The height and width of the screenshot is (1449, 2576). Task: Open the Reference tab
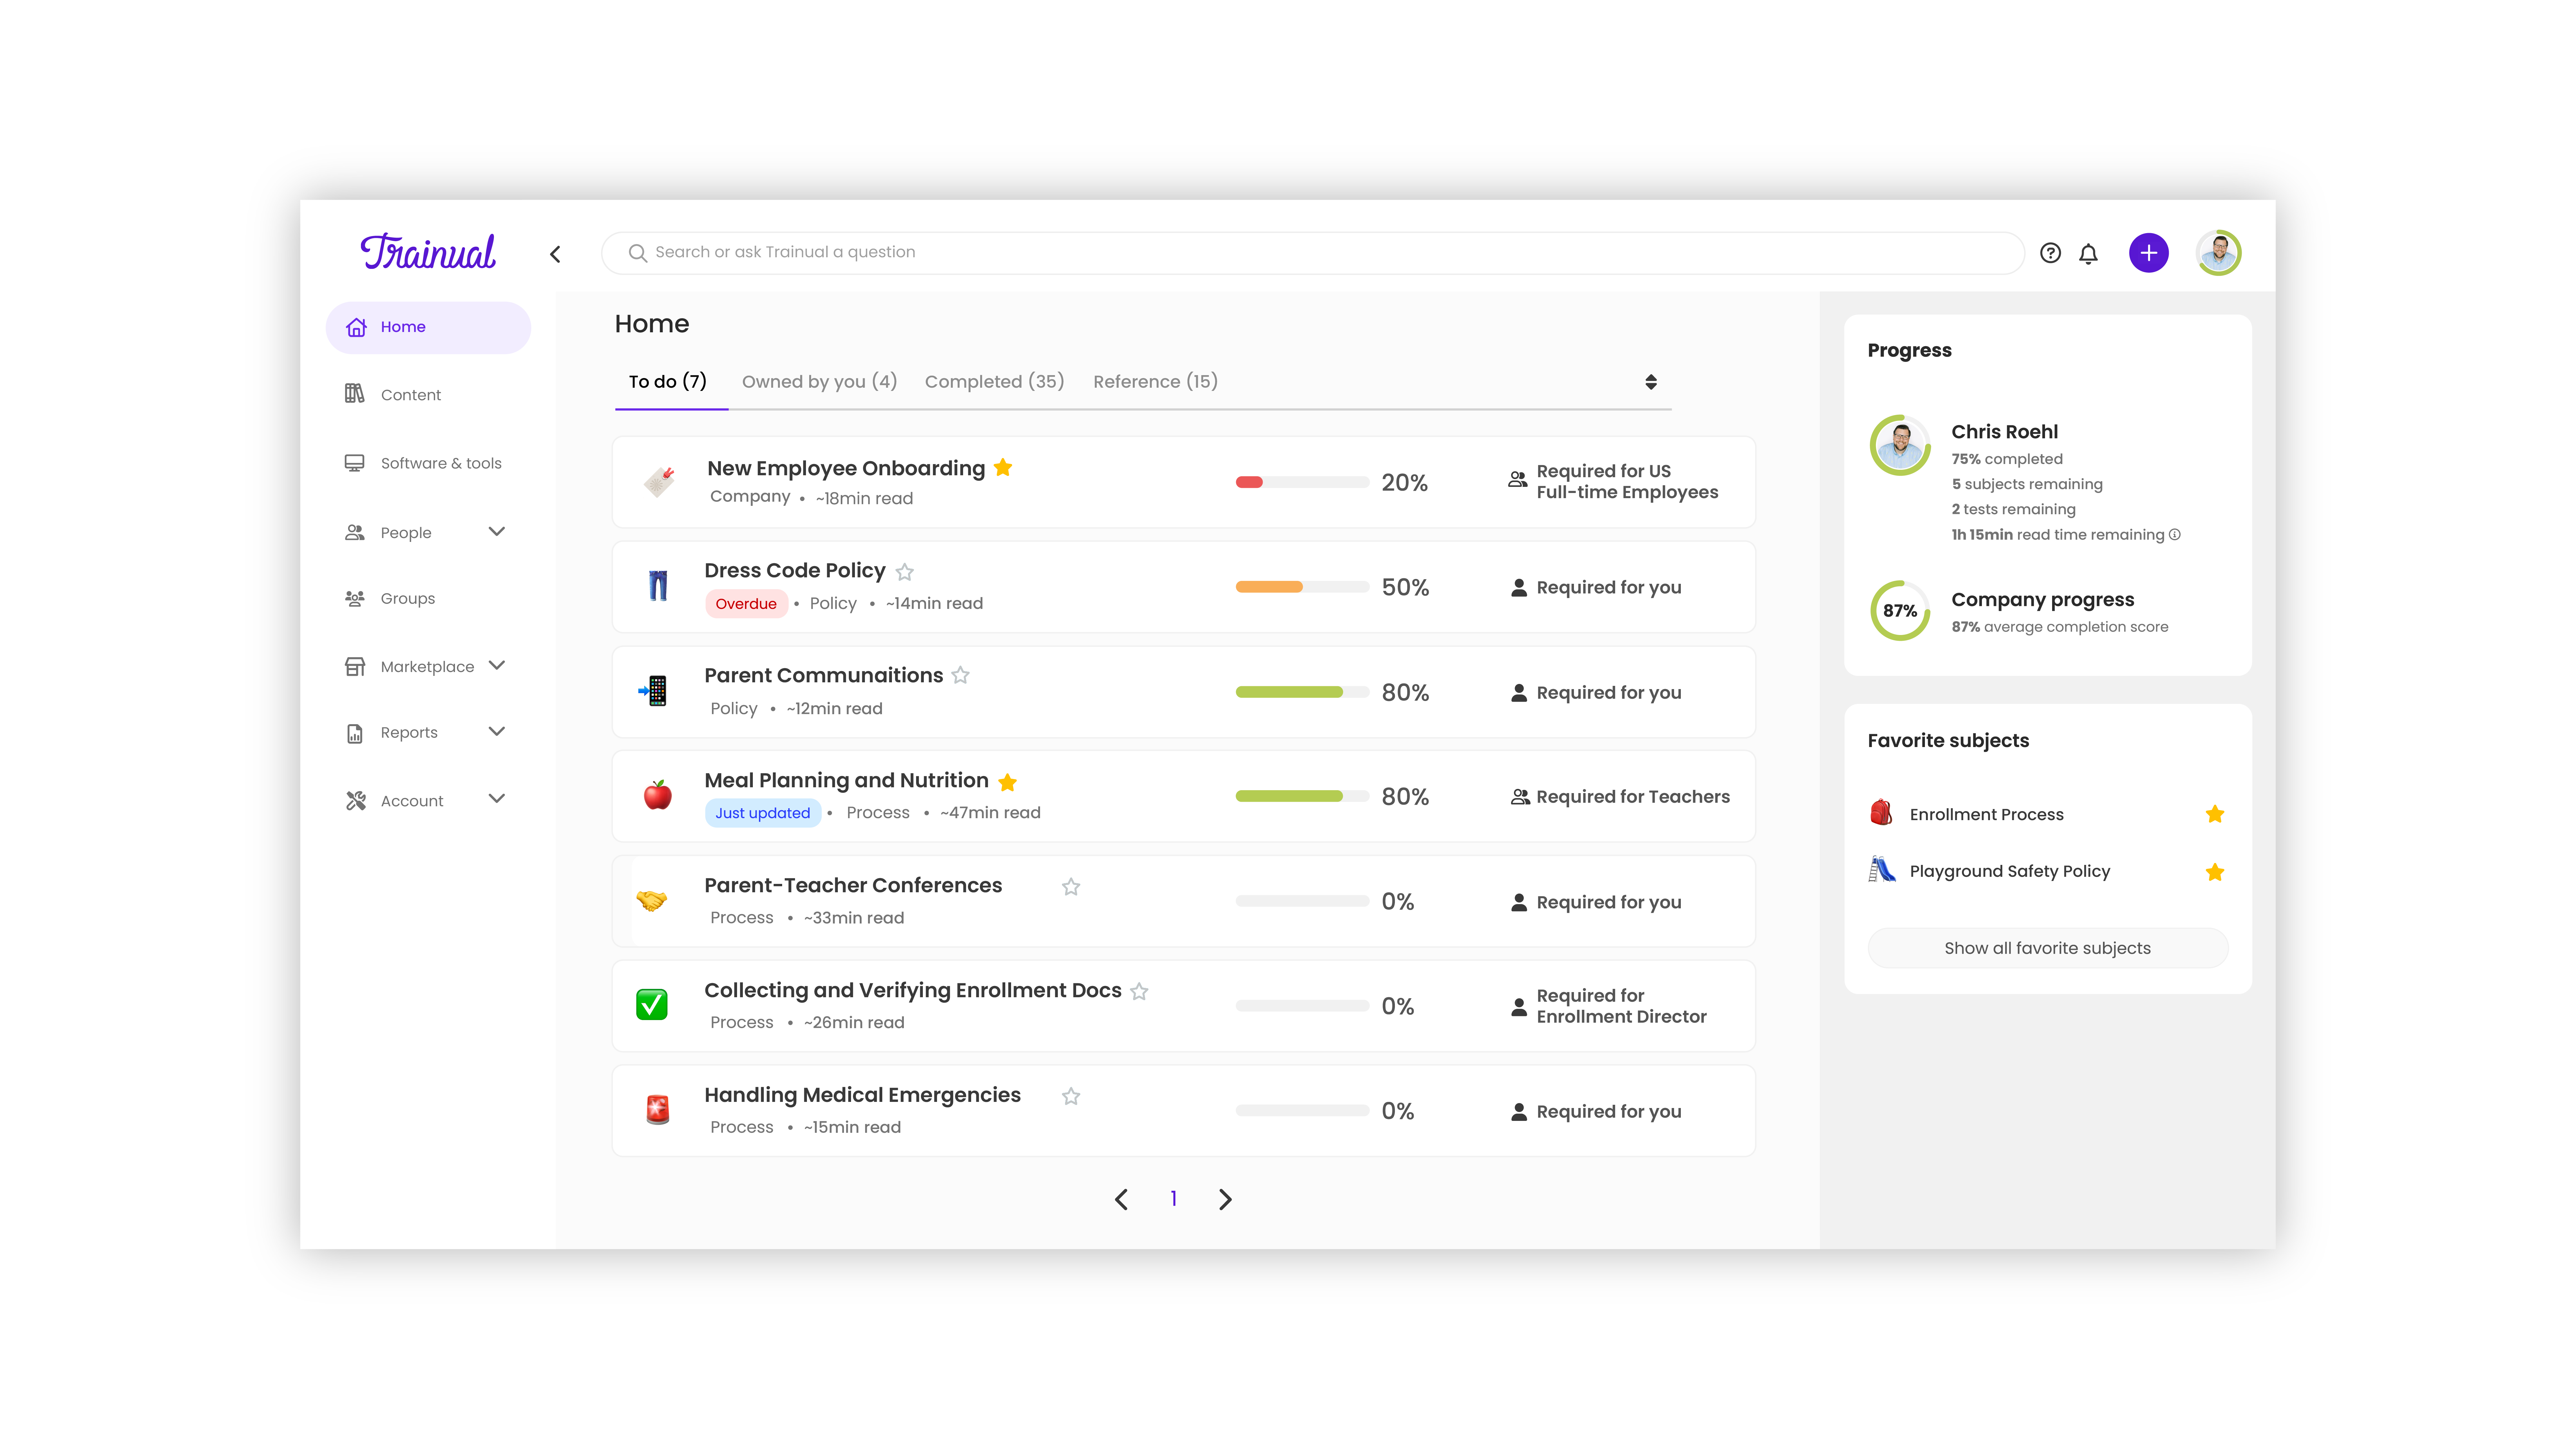tap(1155, 381)
